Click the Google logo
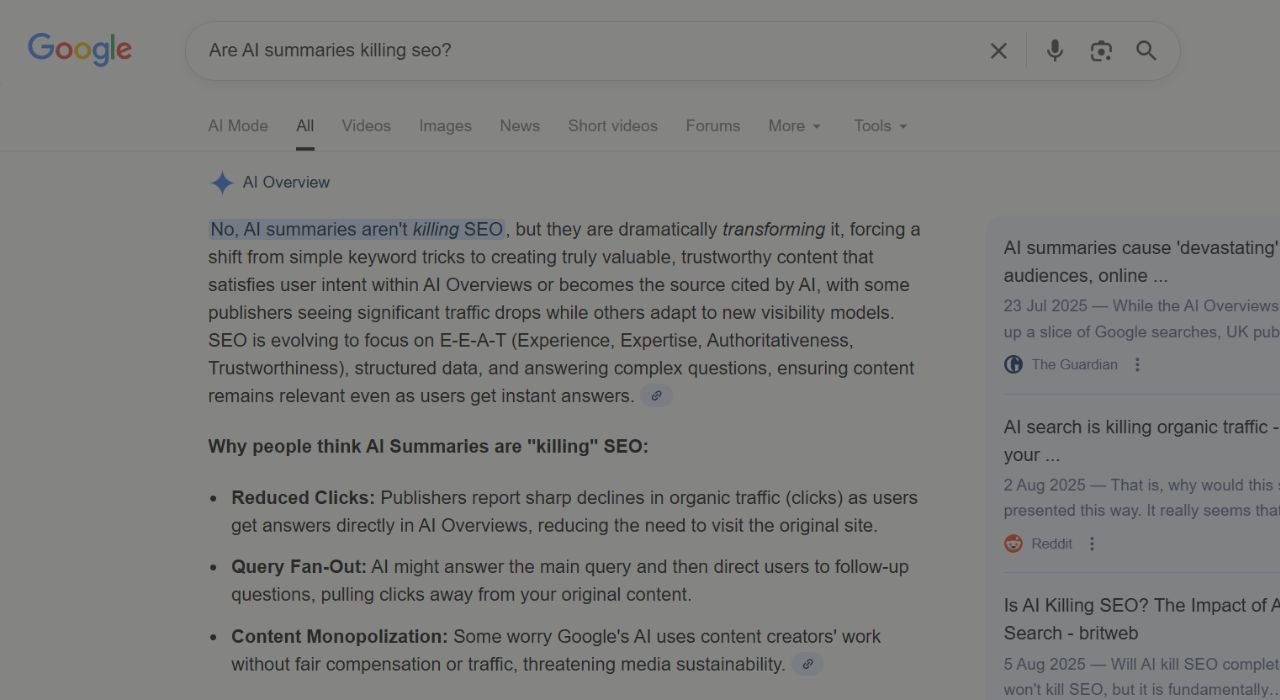The image size is (1280, 700). pos(80,49)
